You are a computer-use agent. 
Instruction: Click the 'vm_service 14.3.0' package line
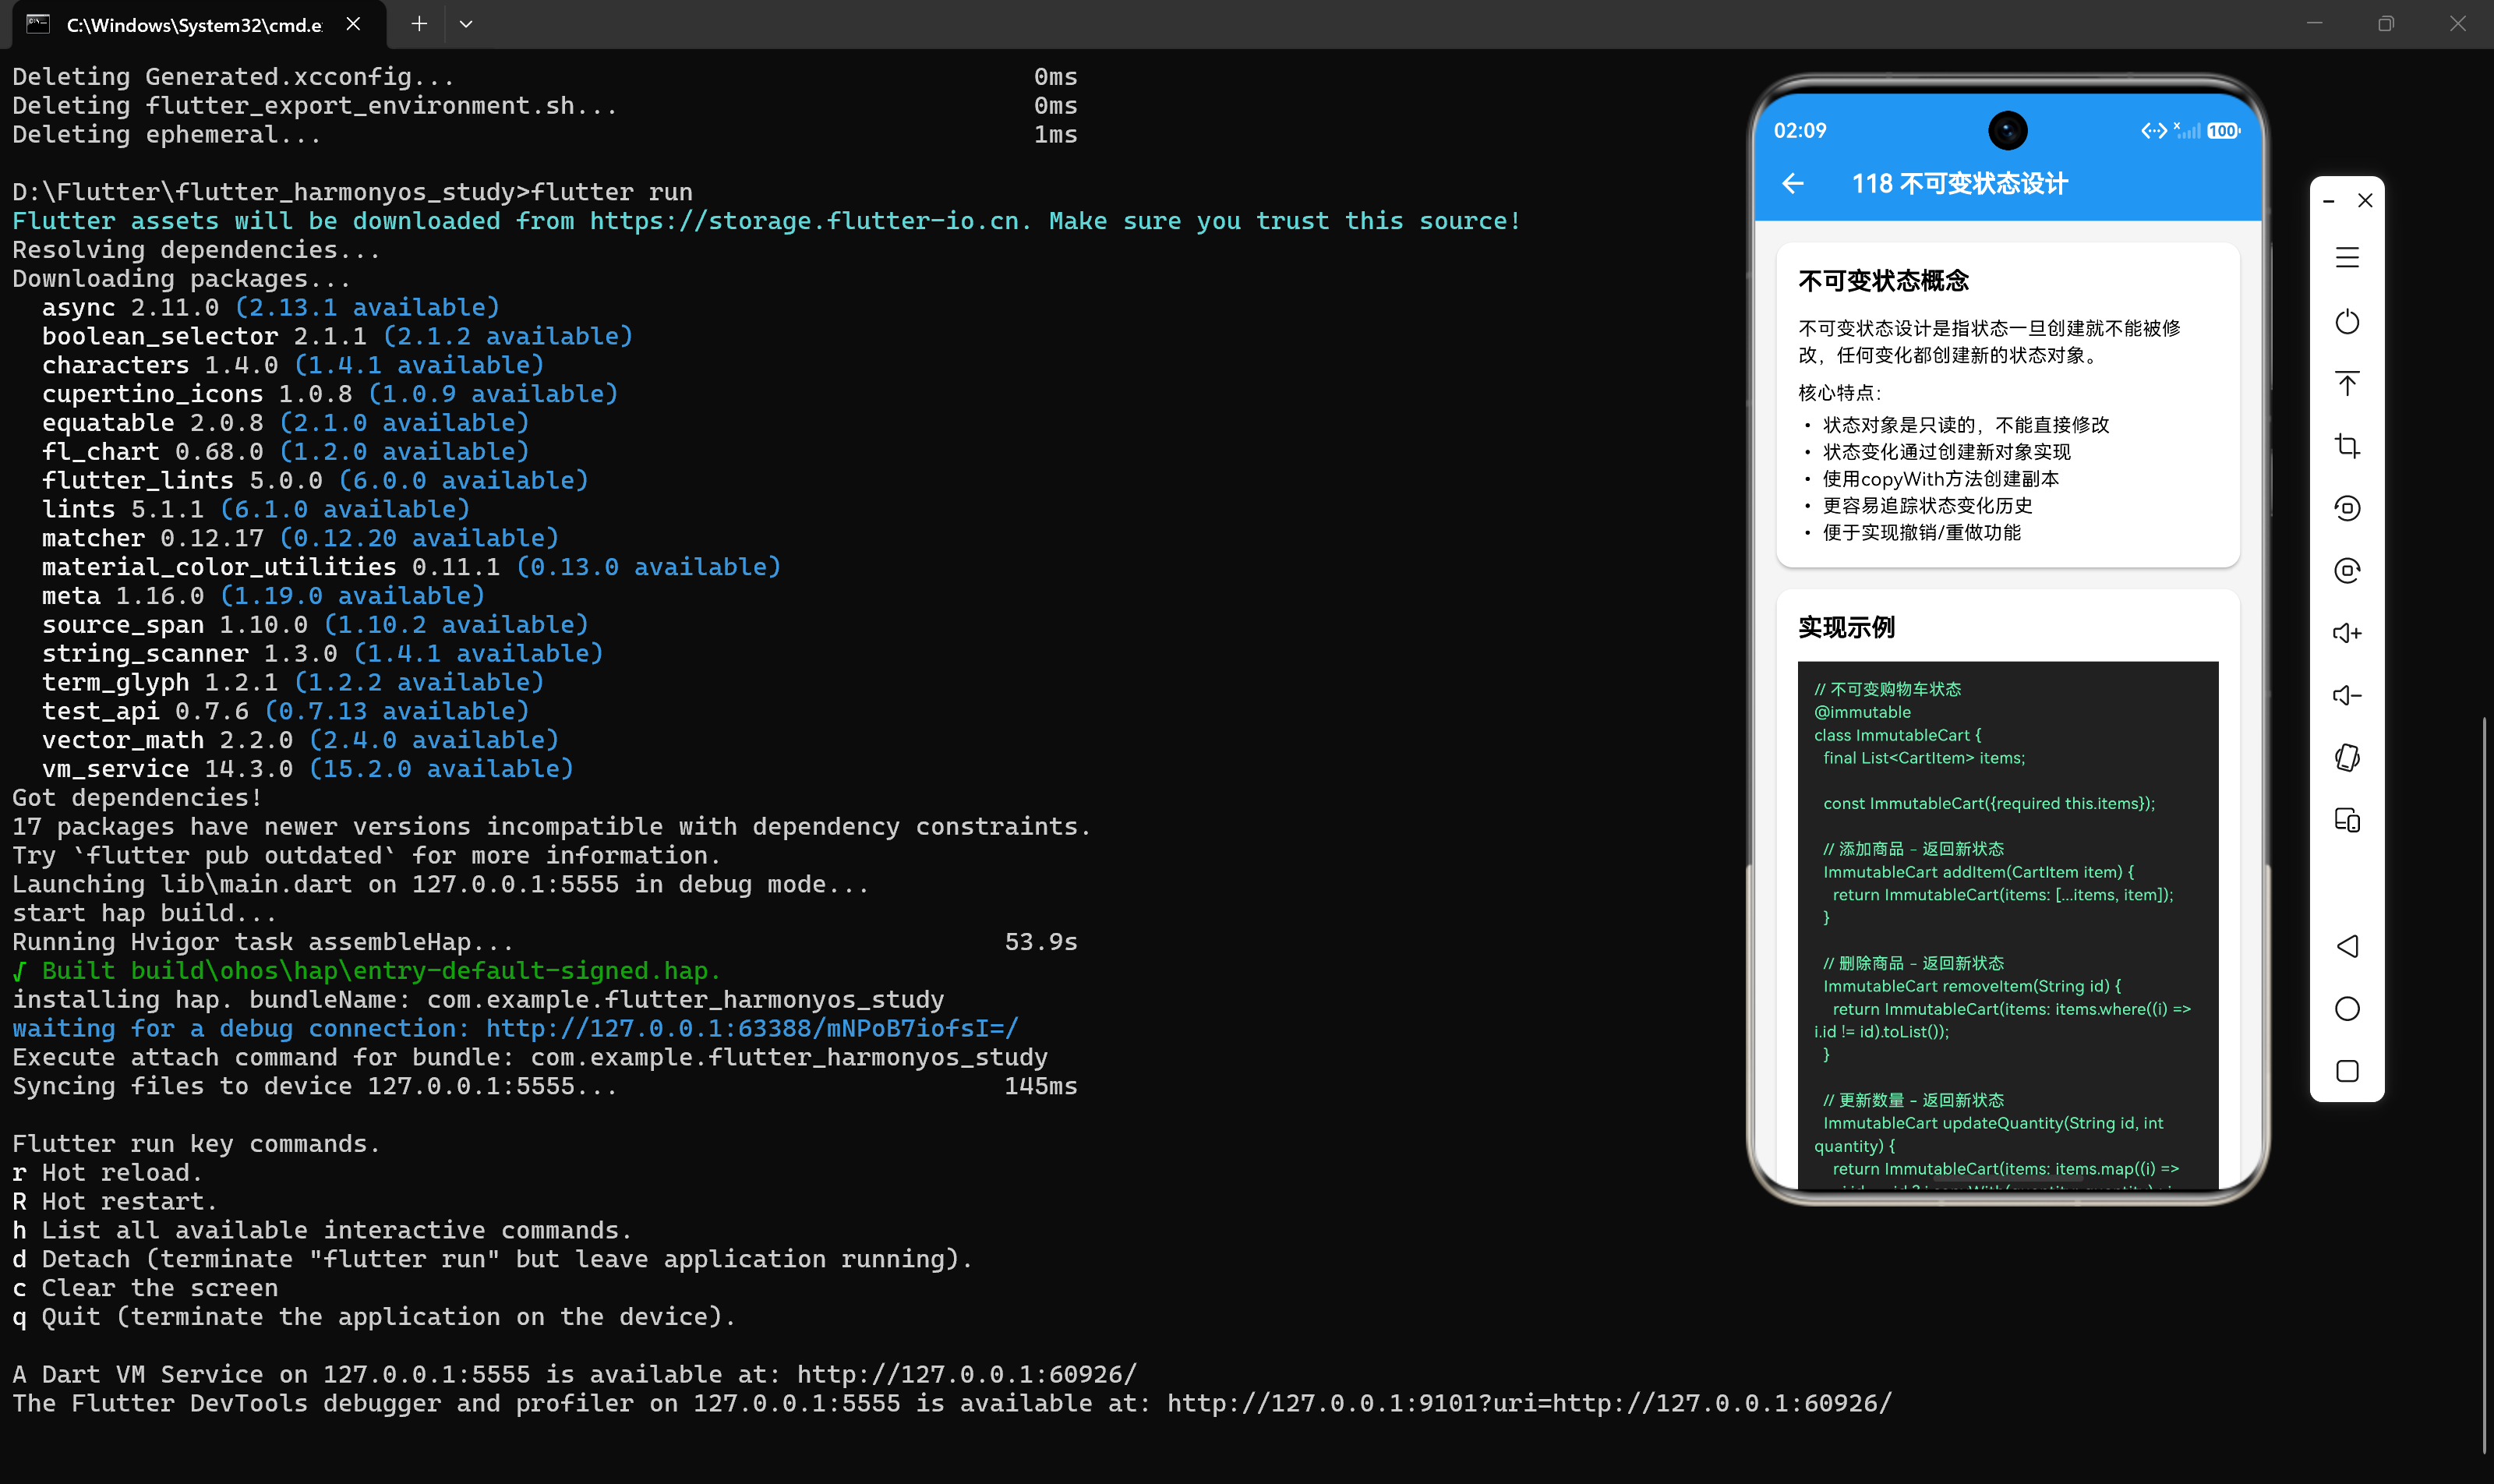pos(308,768)
